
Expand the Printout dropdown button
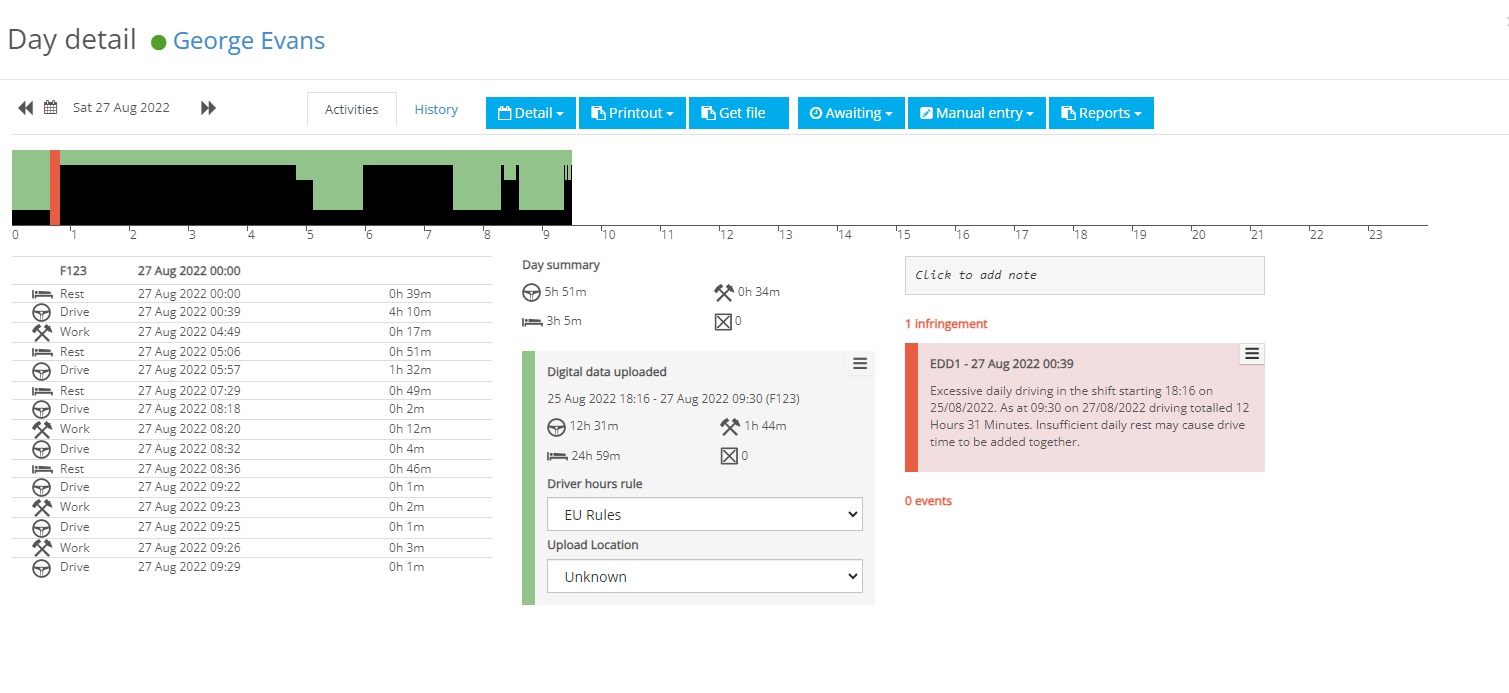coord(632,113)
